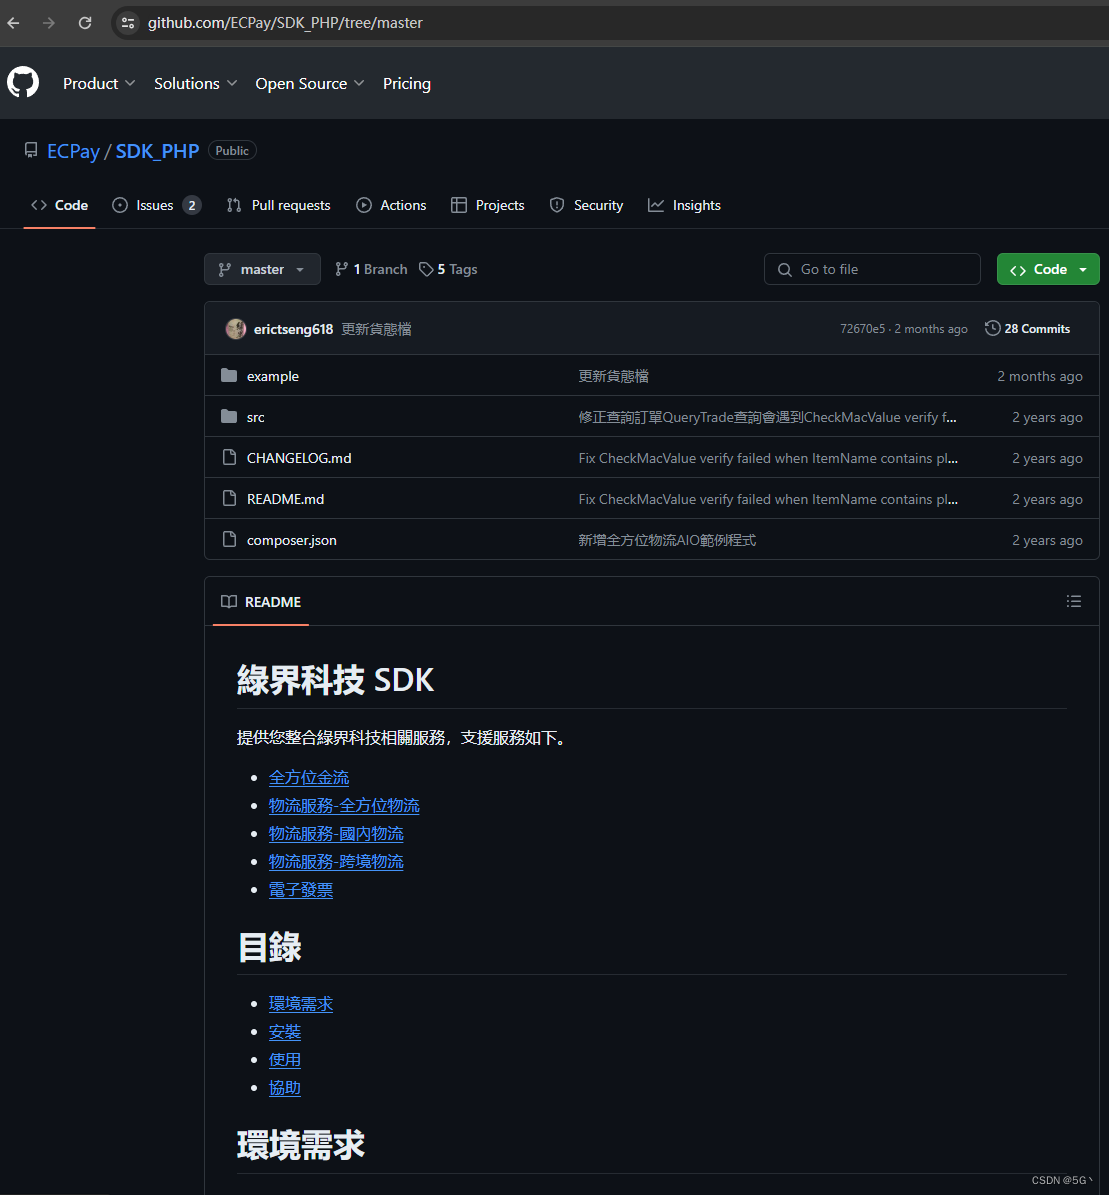Viewport: 1109px width, 1195px height.
Task: Expand the Product menu
Action: coord(99,84)
